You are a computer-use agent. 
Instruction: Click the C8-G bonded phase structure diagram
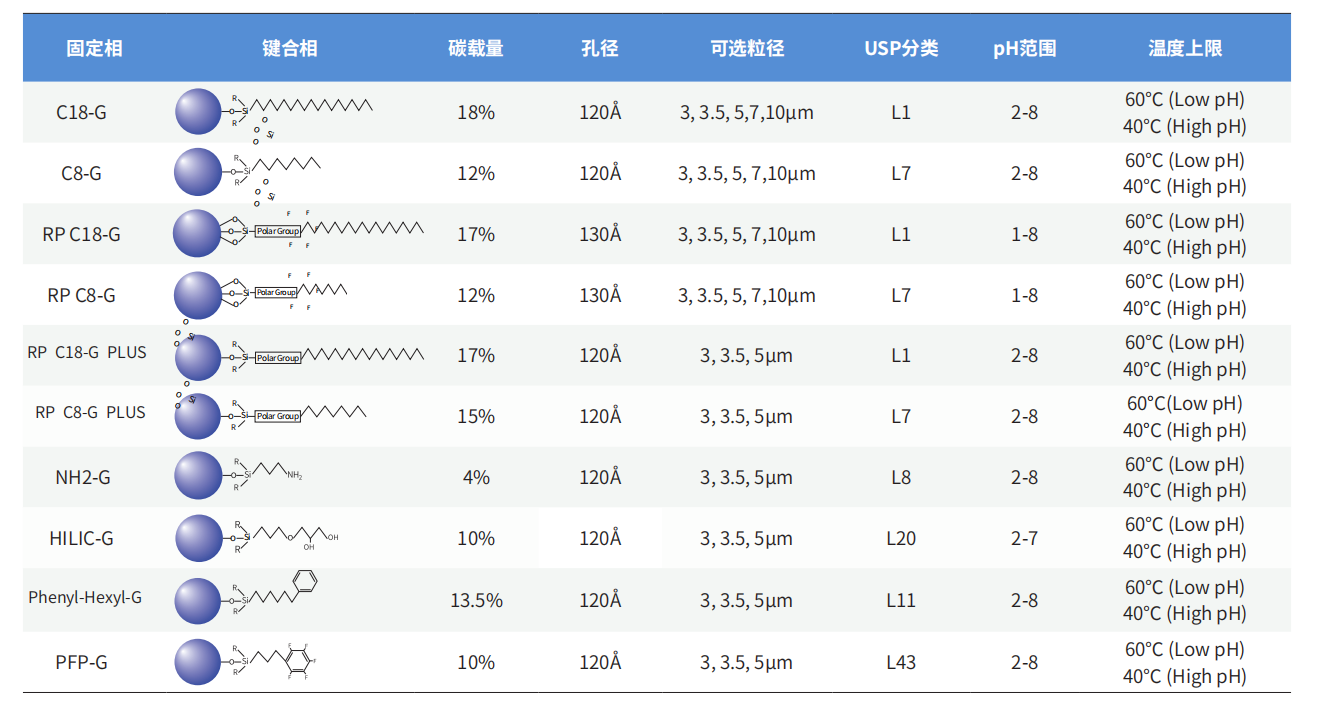pos(248,172)
